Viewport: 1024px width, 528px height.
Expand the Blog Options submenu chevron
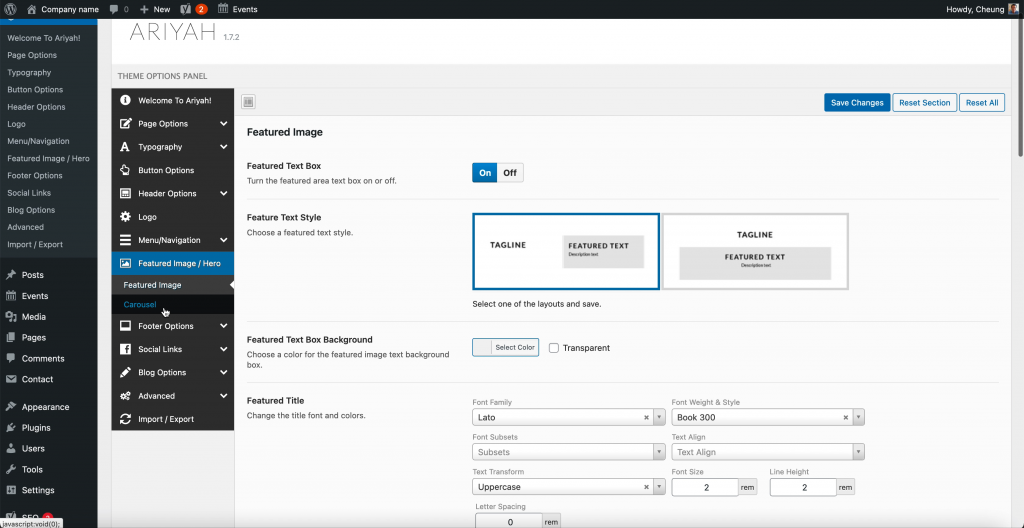coord(223,372)
